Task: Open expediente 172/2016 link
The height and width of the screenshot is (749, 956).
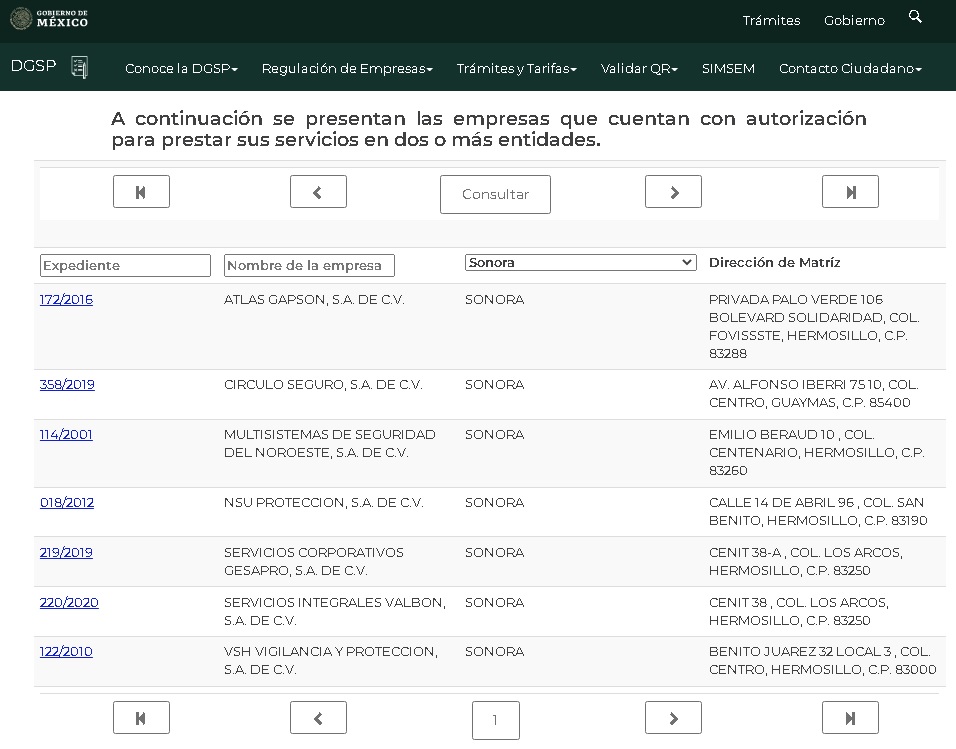Action: pos(66,299)
